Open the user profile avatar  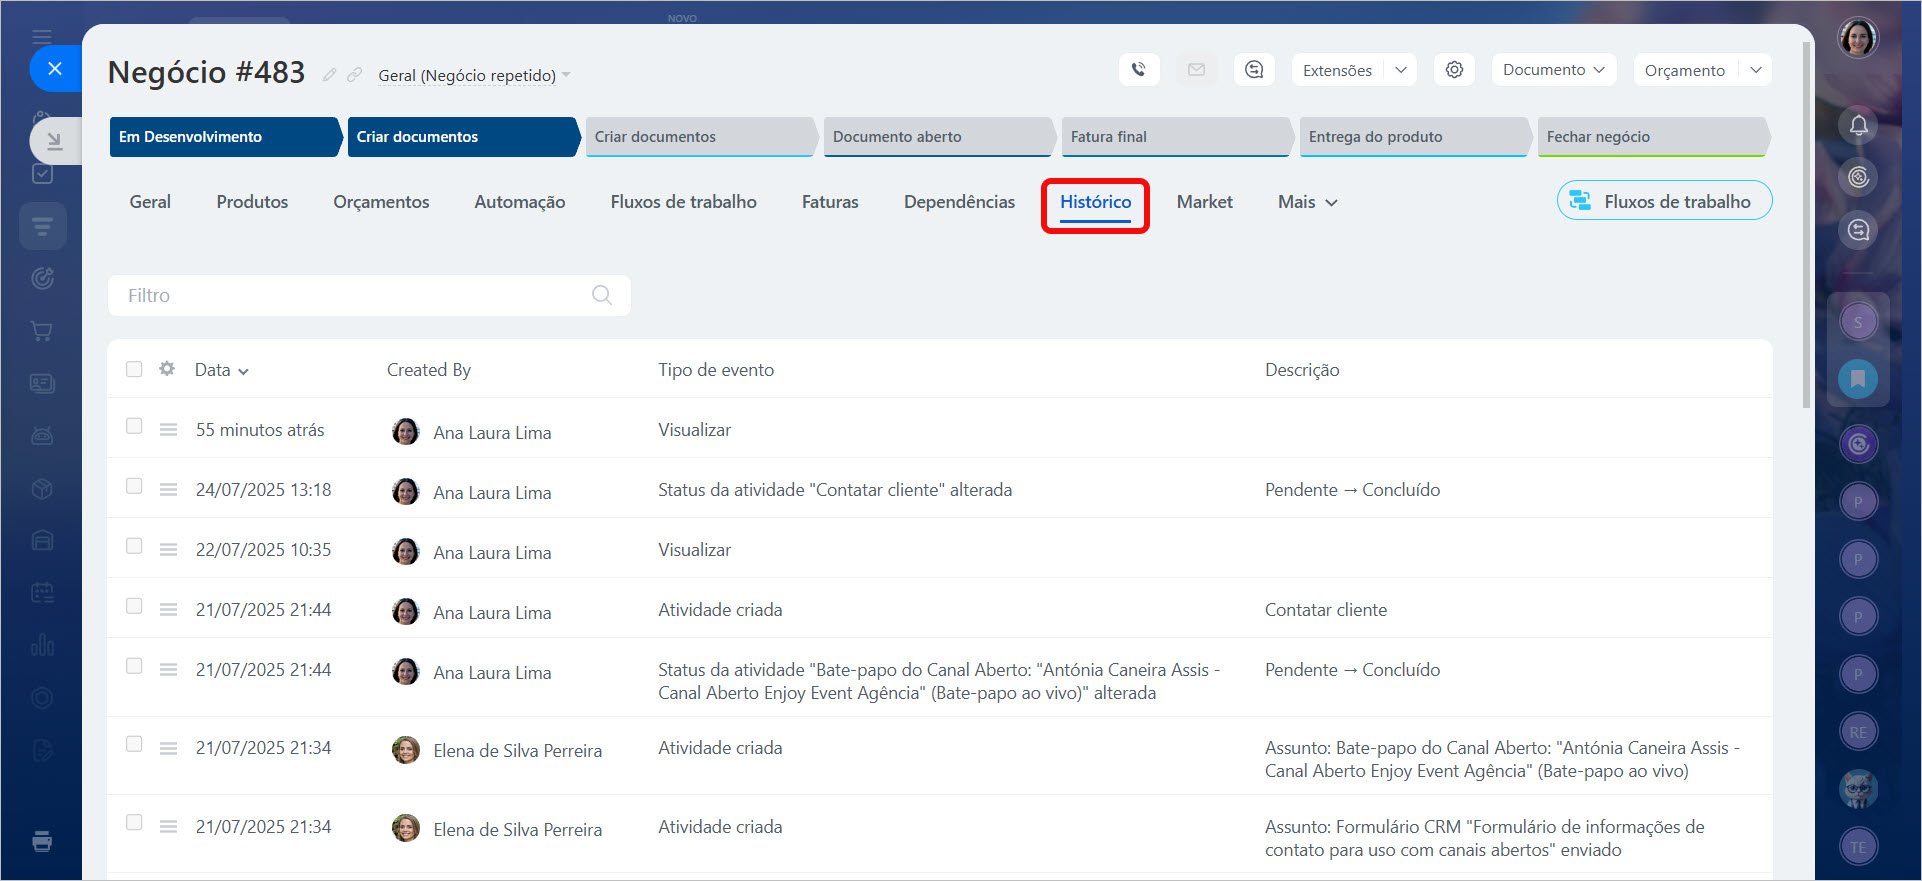coord(1858,39)
